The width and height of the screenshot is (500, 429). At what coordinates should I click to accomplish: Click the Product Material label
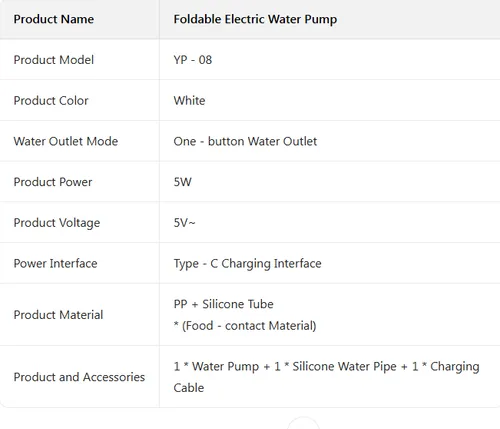click(58, 315)
